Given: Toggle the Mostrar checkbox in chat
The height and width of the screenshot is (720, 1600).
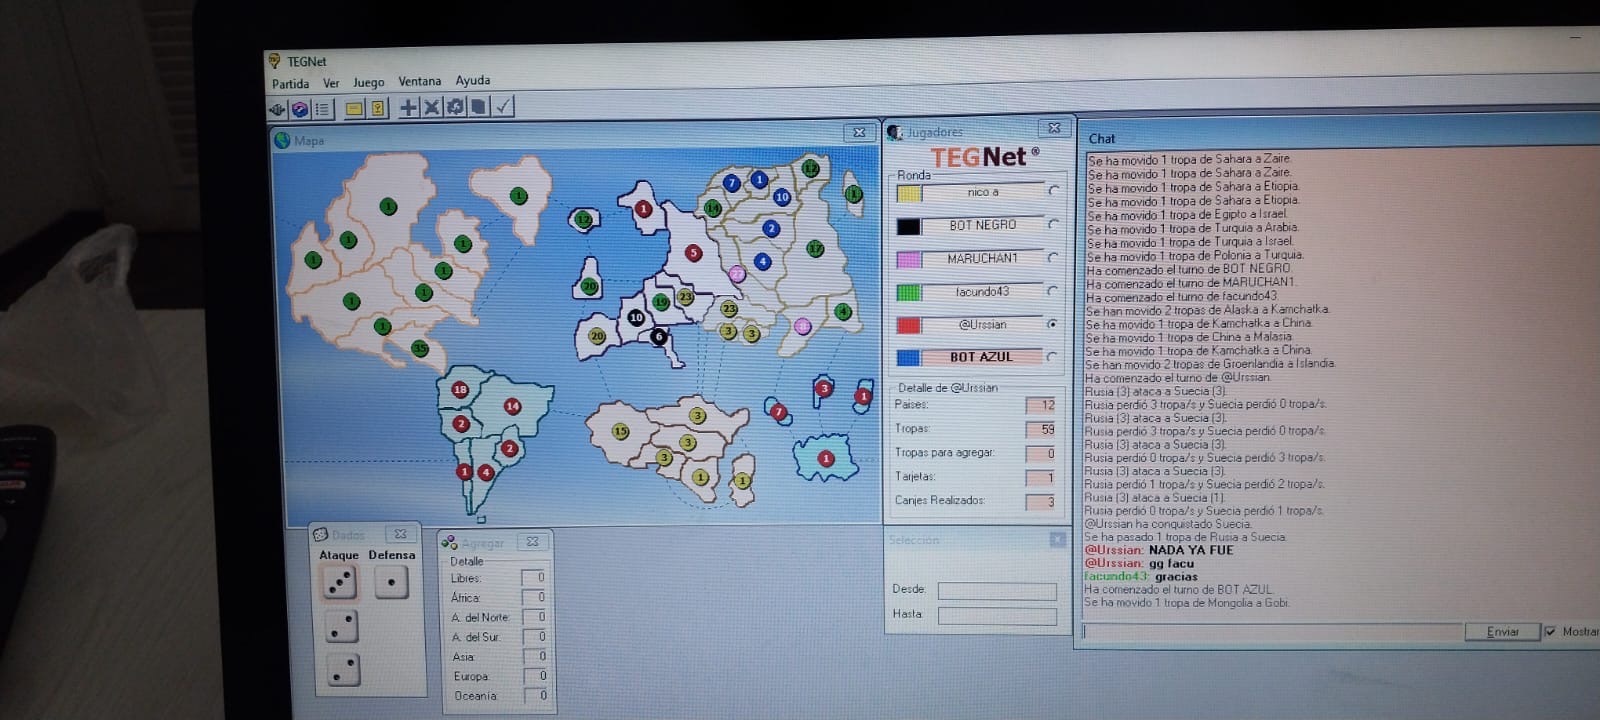Looking at the screenshot, I should tap(1550, 632).
